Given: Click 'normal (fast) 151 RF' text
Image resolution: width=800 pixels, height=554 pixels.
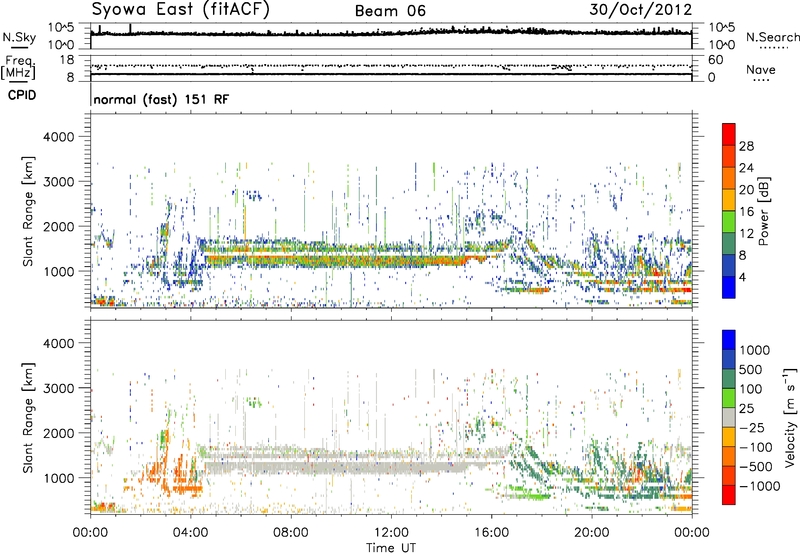Looking at the screenshot, I should click(x=161, y=99).
